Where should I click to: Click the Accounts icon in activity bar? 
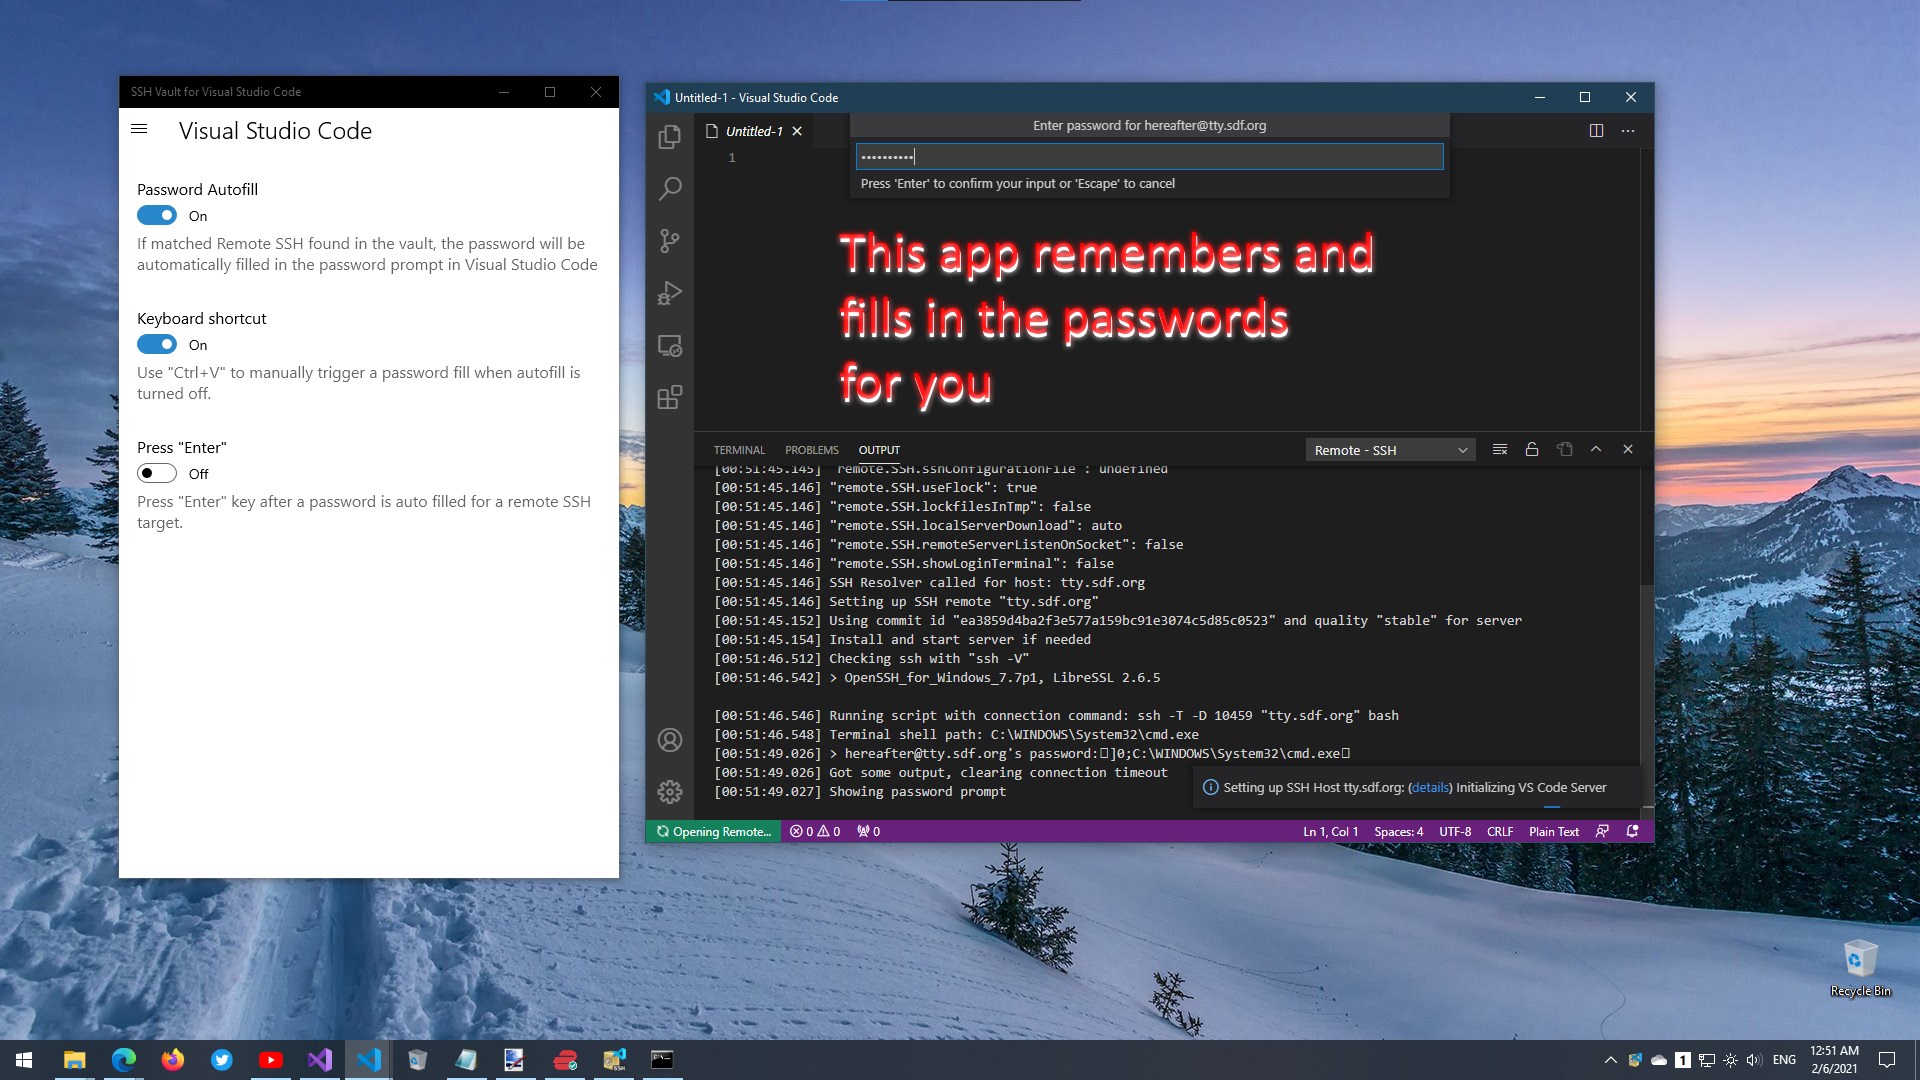click(x=670, y=740)
